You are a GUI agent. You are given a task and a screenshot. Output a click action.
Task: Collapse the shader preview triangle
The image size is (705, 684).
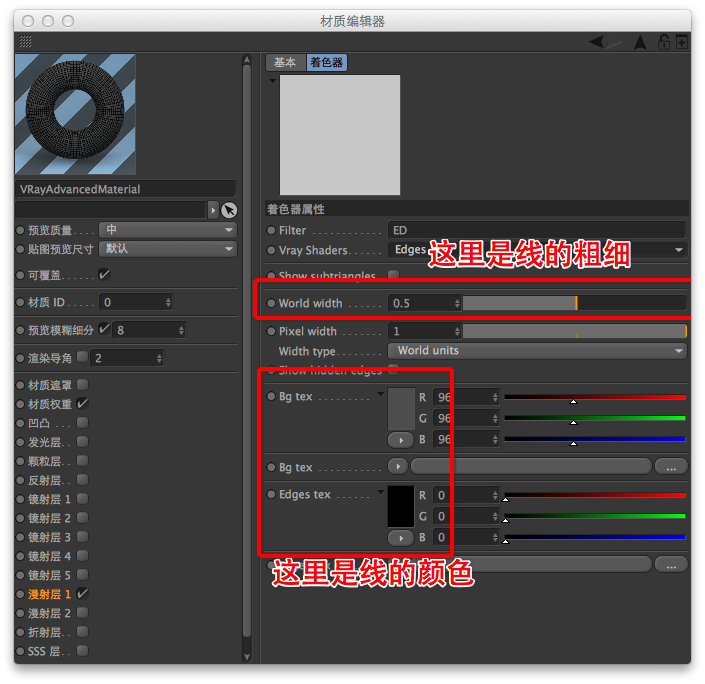(x=272, y=81)
